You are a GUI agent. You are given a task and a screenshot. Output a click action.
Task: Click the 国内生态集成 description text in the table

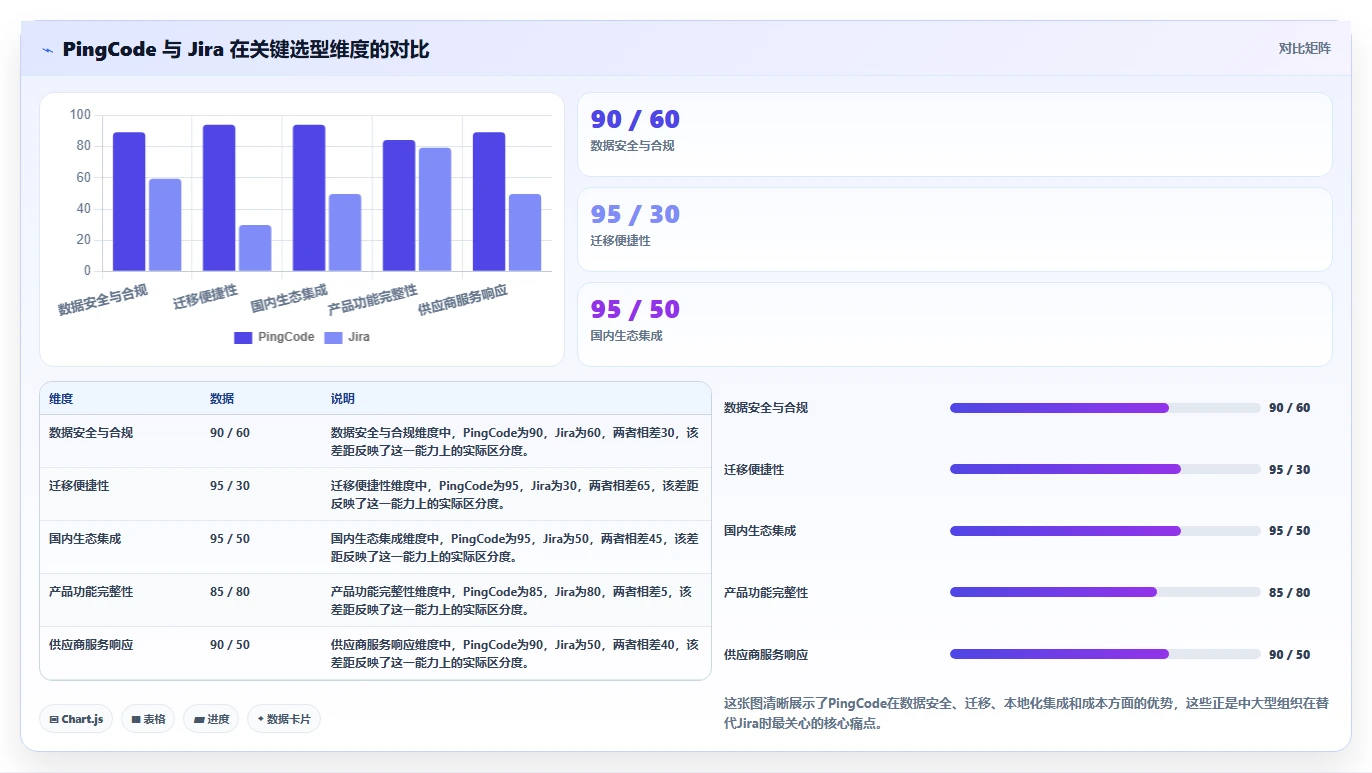(515, 547)
